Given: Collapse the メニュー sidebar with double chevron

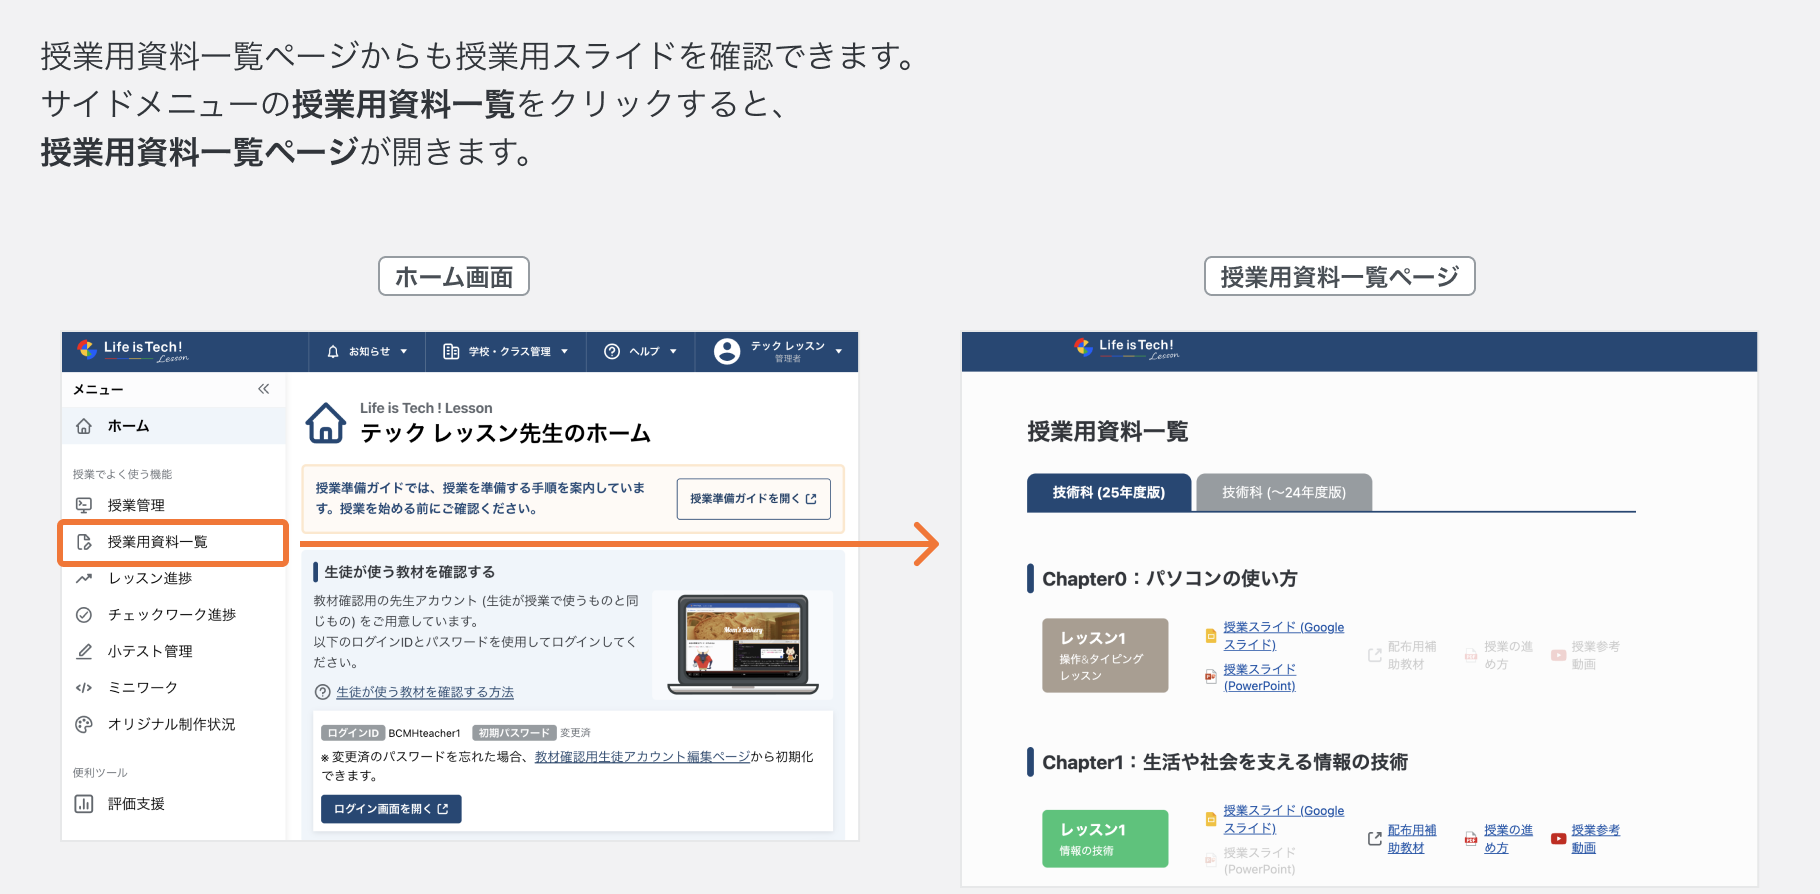Looking at the screenshot, I should (264, 389).
